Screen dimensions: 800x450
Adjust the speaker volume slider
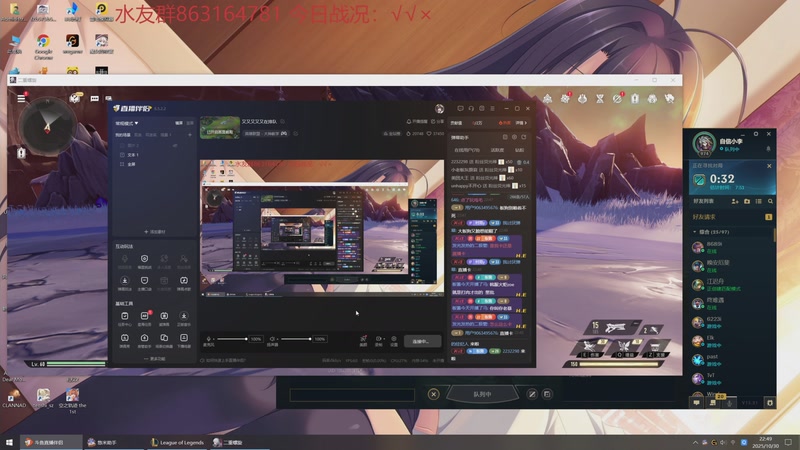(x=296, y=339)
